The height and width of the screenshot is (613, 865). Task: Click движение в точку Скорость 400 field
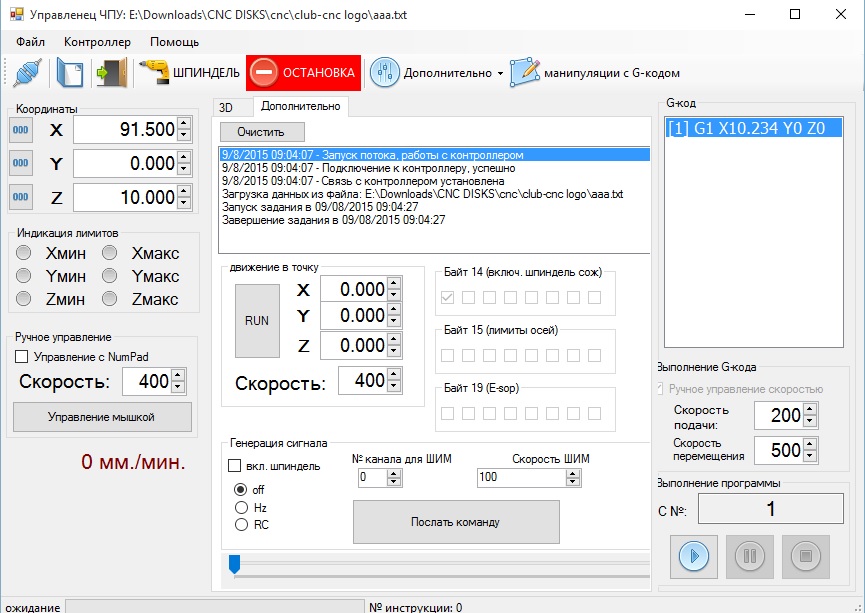pos(363,381)
